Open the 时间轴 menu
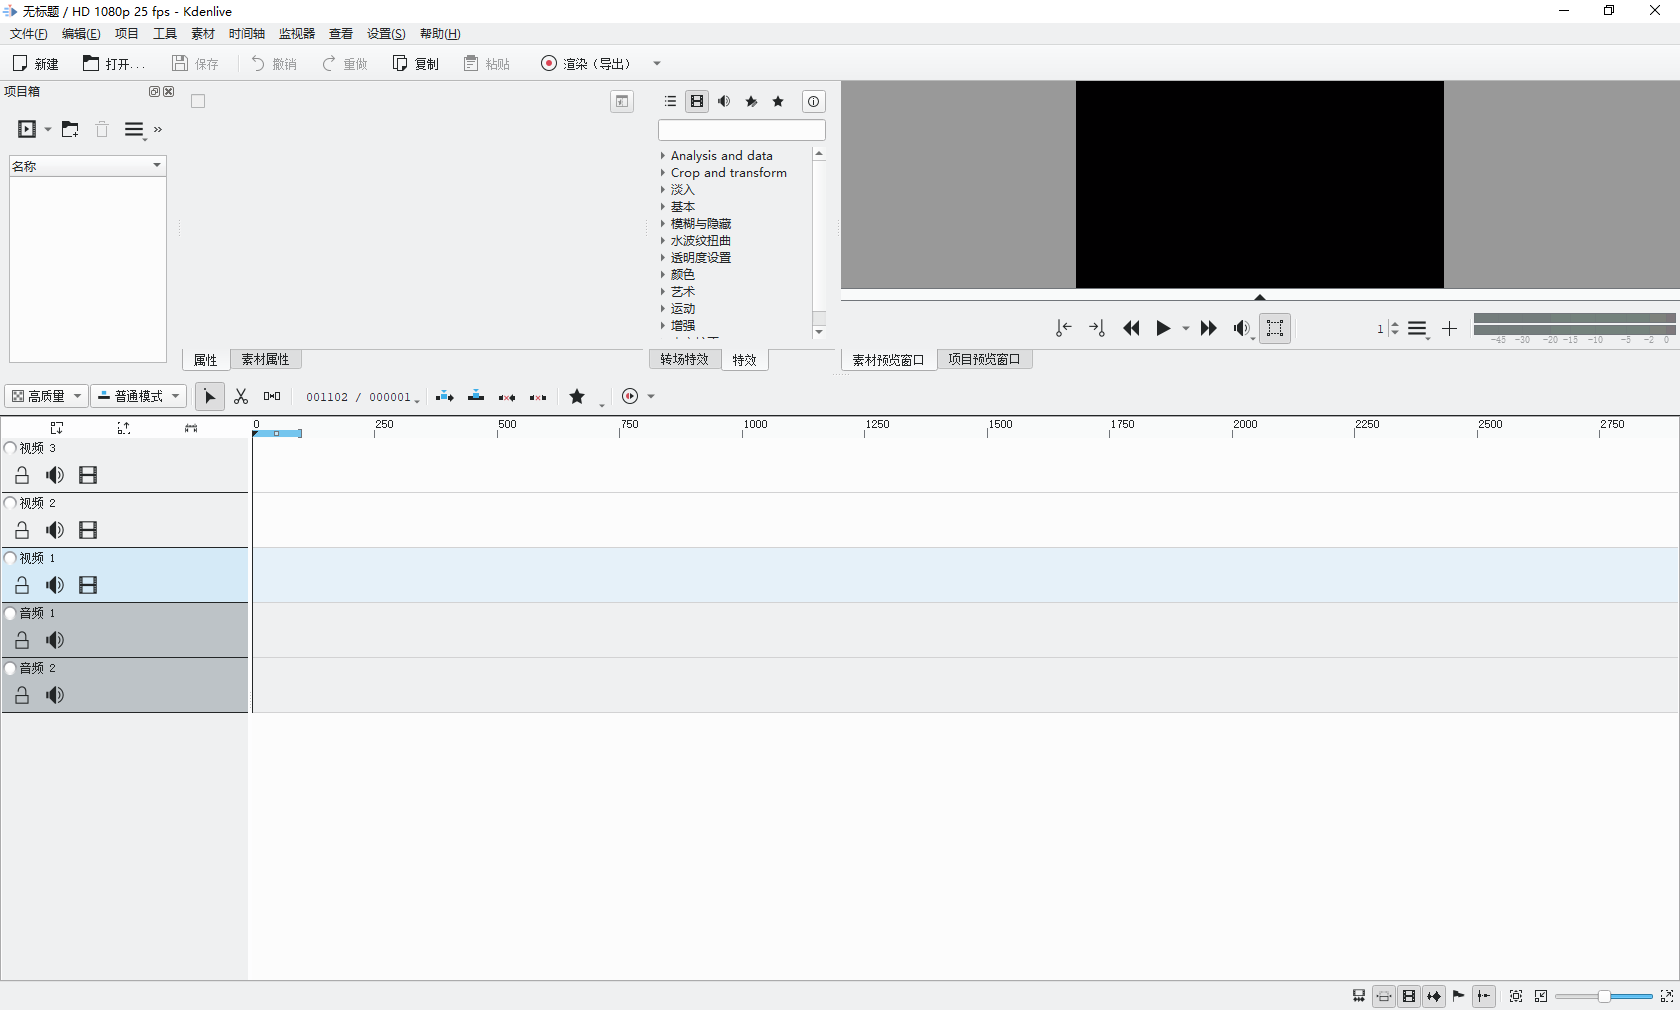1680x1010 pixels. coord(247,34)
